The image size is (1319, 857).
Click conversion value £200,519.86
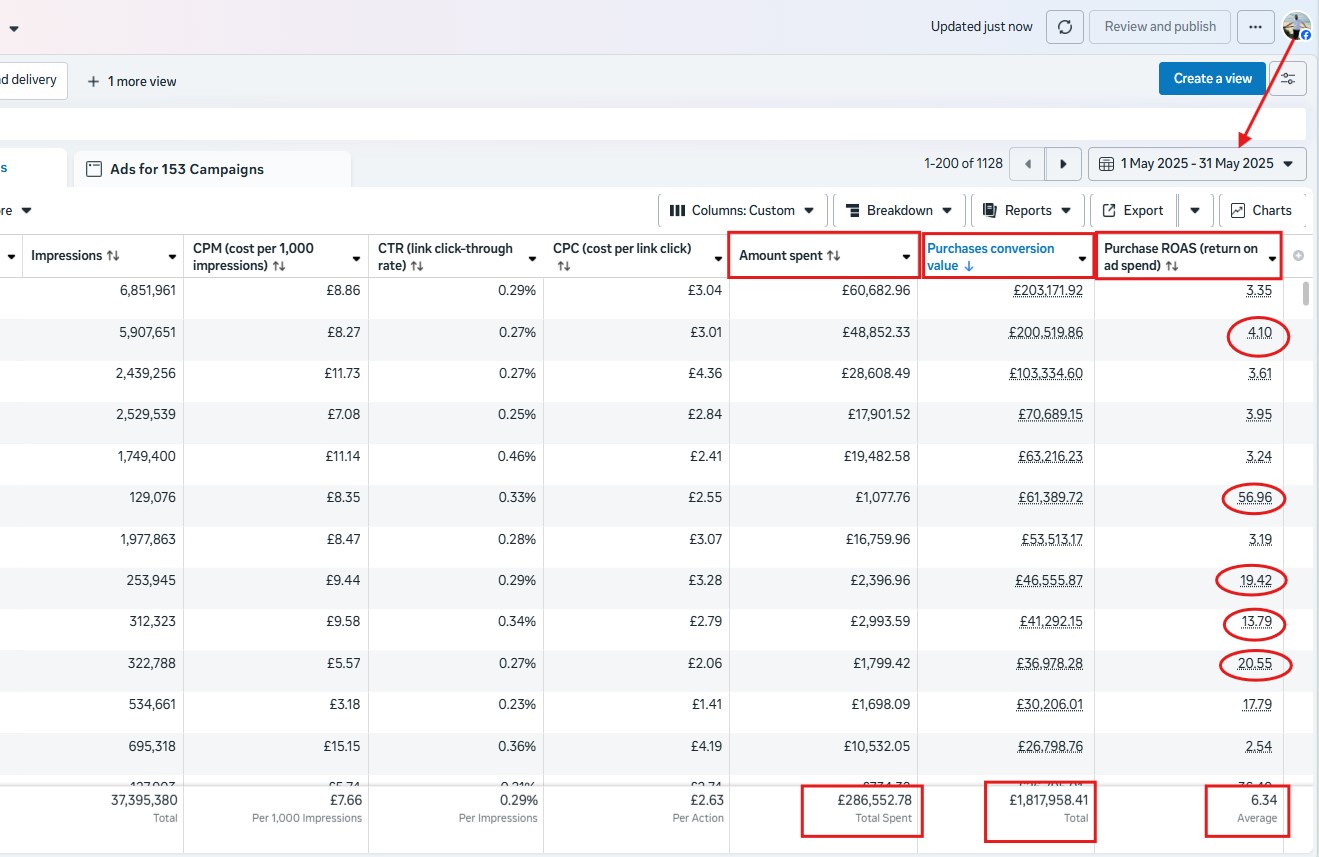tap(1045, 332)
